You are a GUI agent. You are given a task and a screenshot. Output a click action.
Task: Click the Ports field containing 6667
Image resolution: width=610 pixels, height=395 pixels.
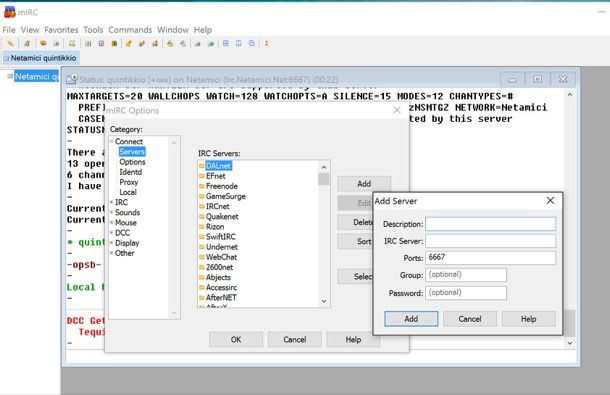pyautogui.click(x=491, y=258)
